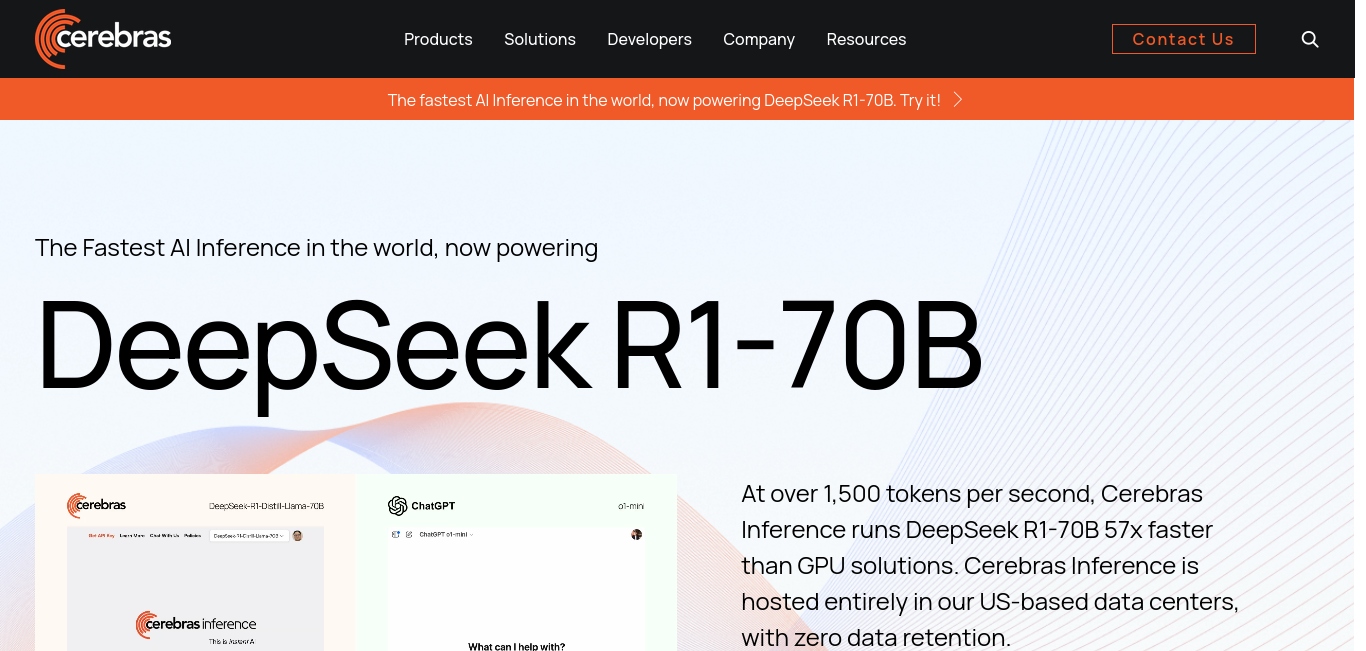The image size is (1366, 651).
Task: Expand the DeepSeek-R1-Distill-Llama model dropdown in demo
Action: coord(249,536)
